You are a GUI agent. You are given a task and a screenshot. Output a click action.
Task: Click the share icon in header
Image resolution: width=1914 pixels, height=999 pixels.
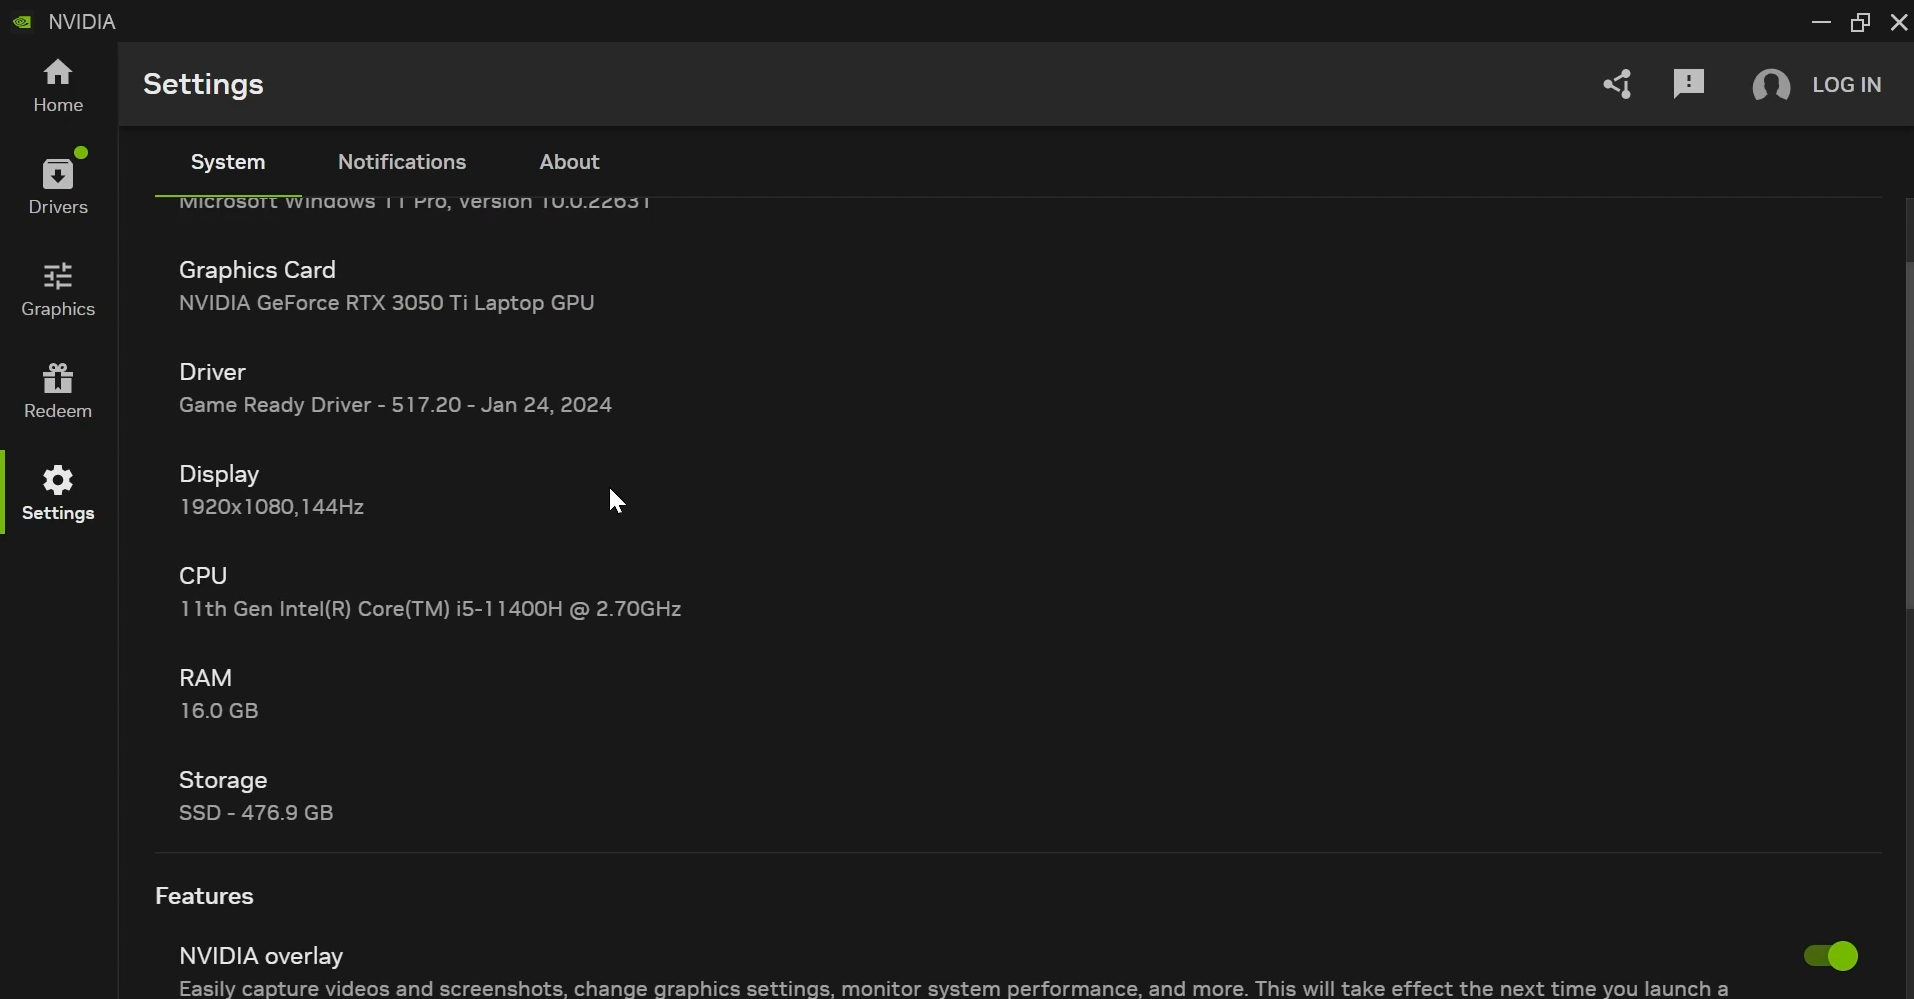pyautogui.click(x=1617, y=84)
